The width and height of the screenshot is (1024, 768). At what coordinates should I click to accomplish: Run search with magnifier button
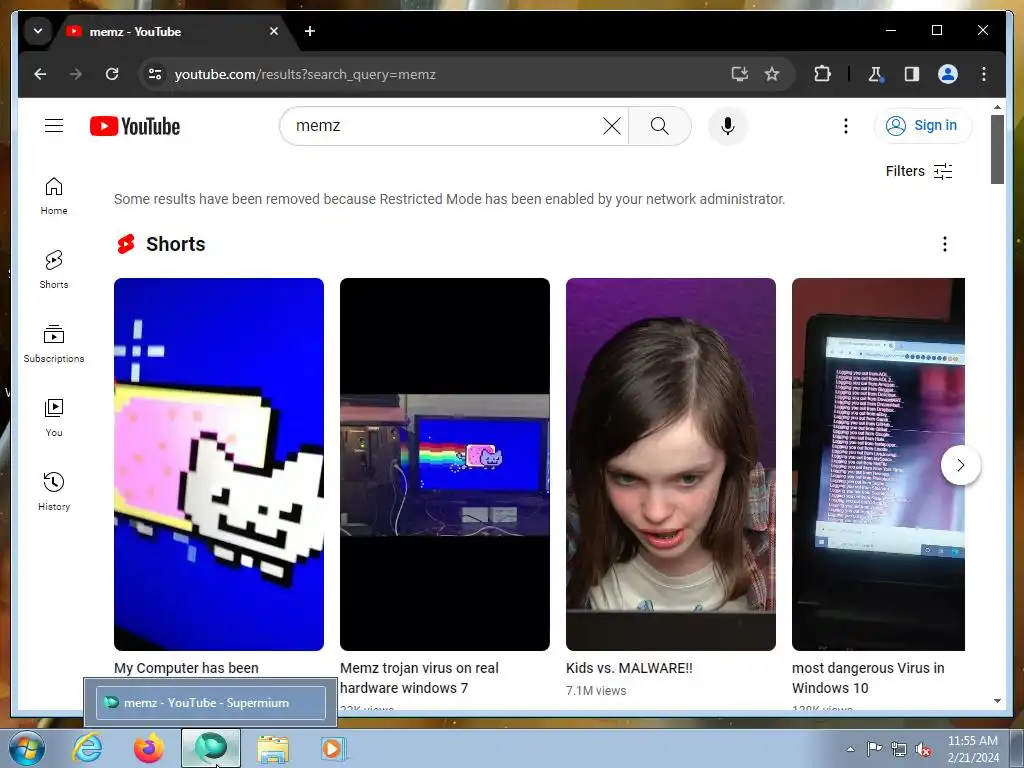tap(660, 125)
